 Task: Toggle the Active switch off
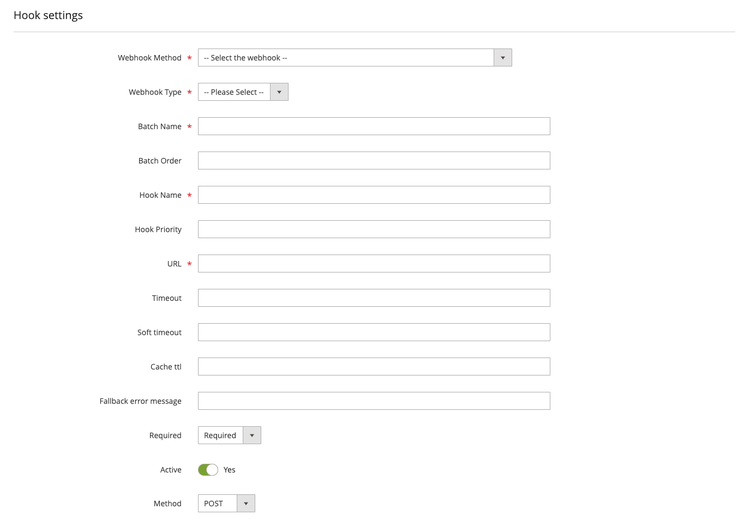pos(208,470)
